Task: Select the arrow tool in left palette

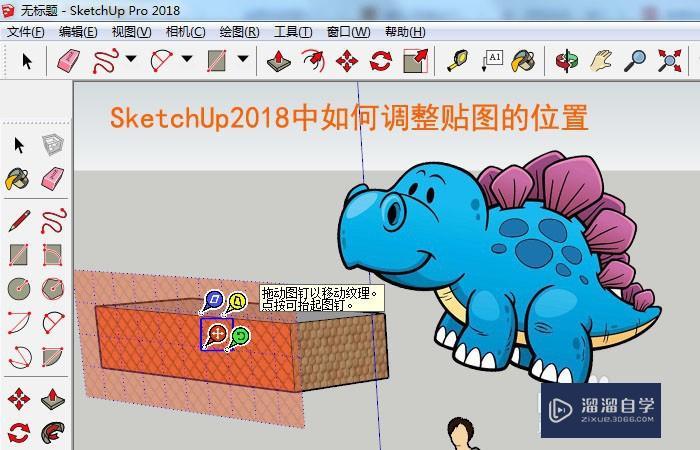Action: tap(19, 145)
